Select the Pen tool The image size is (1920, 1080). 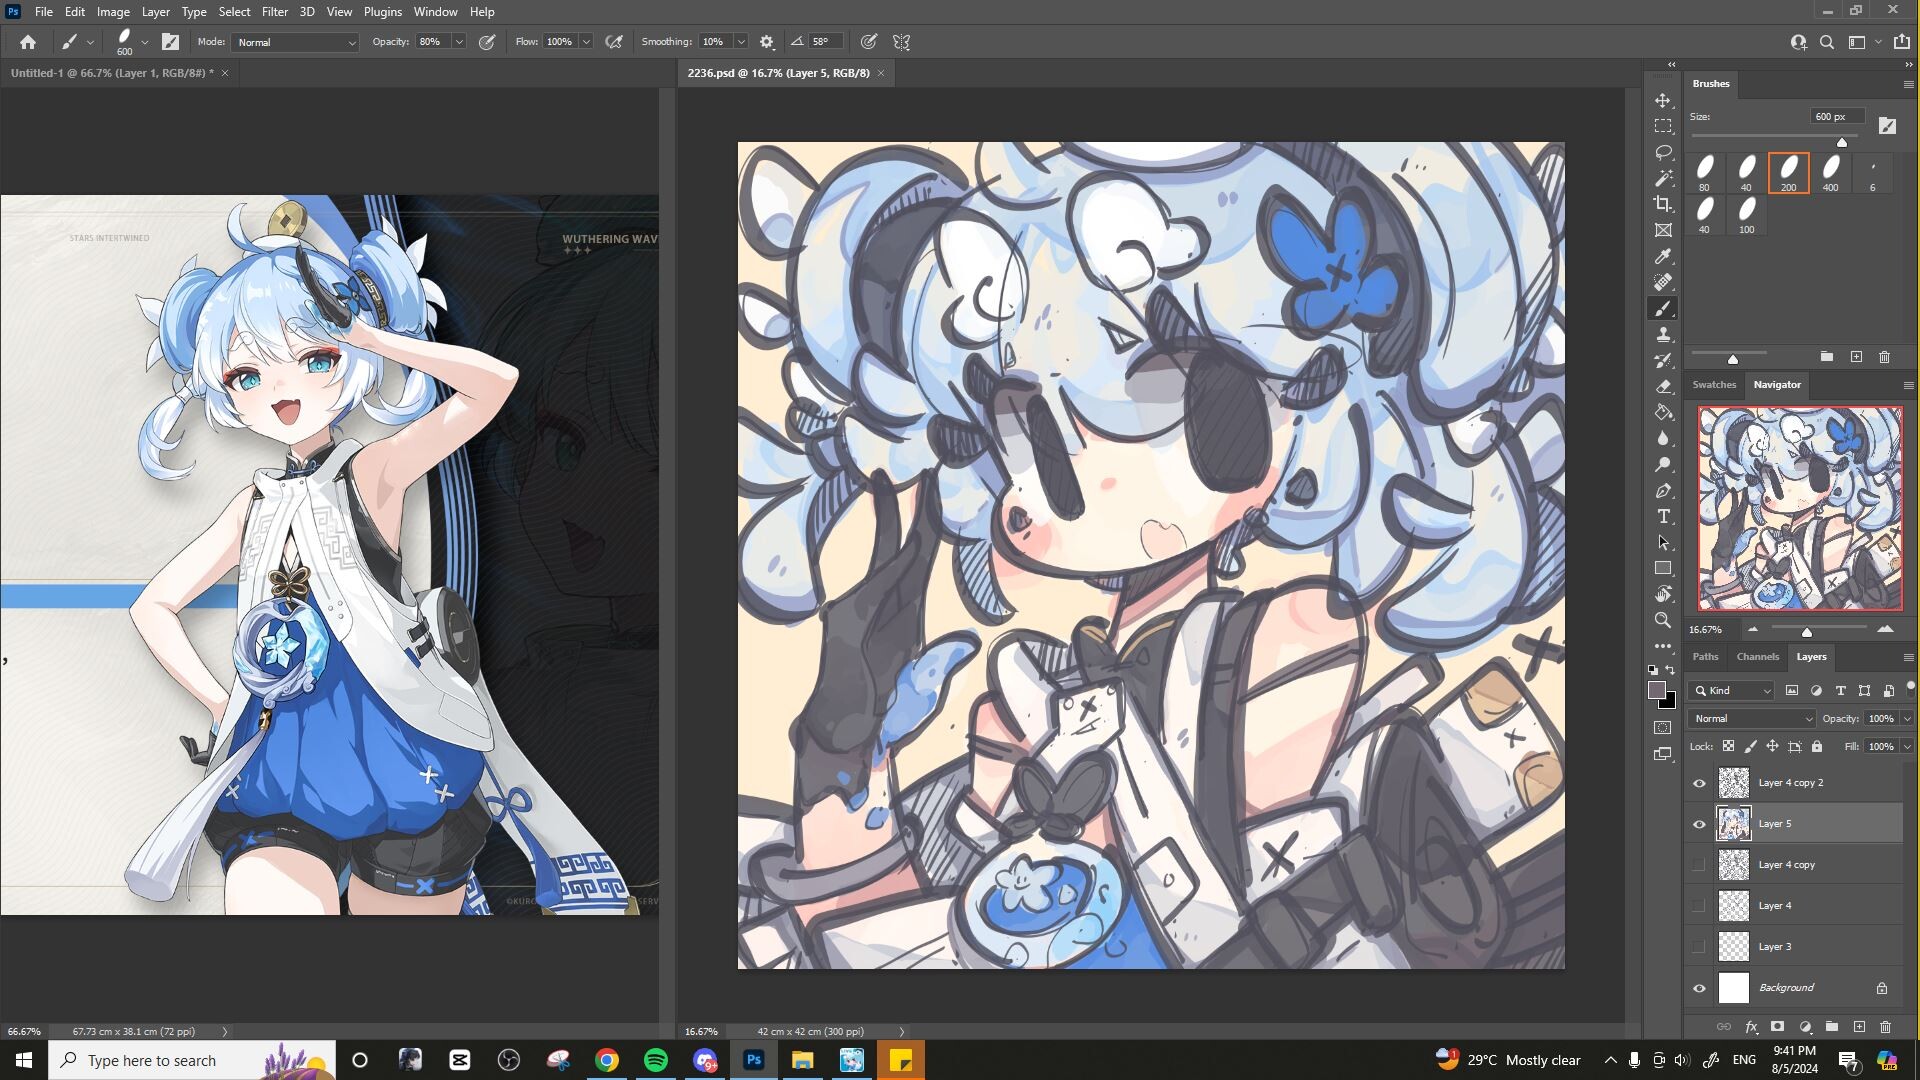(1663, 490)
